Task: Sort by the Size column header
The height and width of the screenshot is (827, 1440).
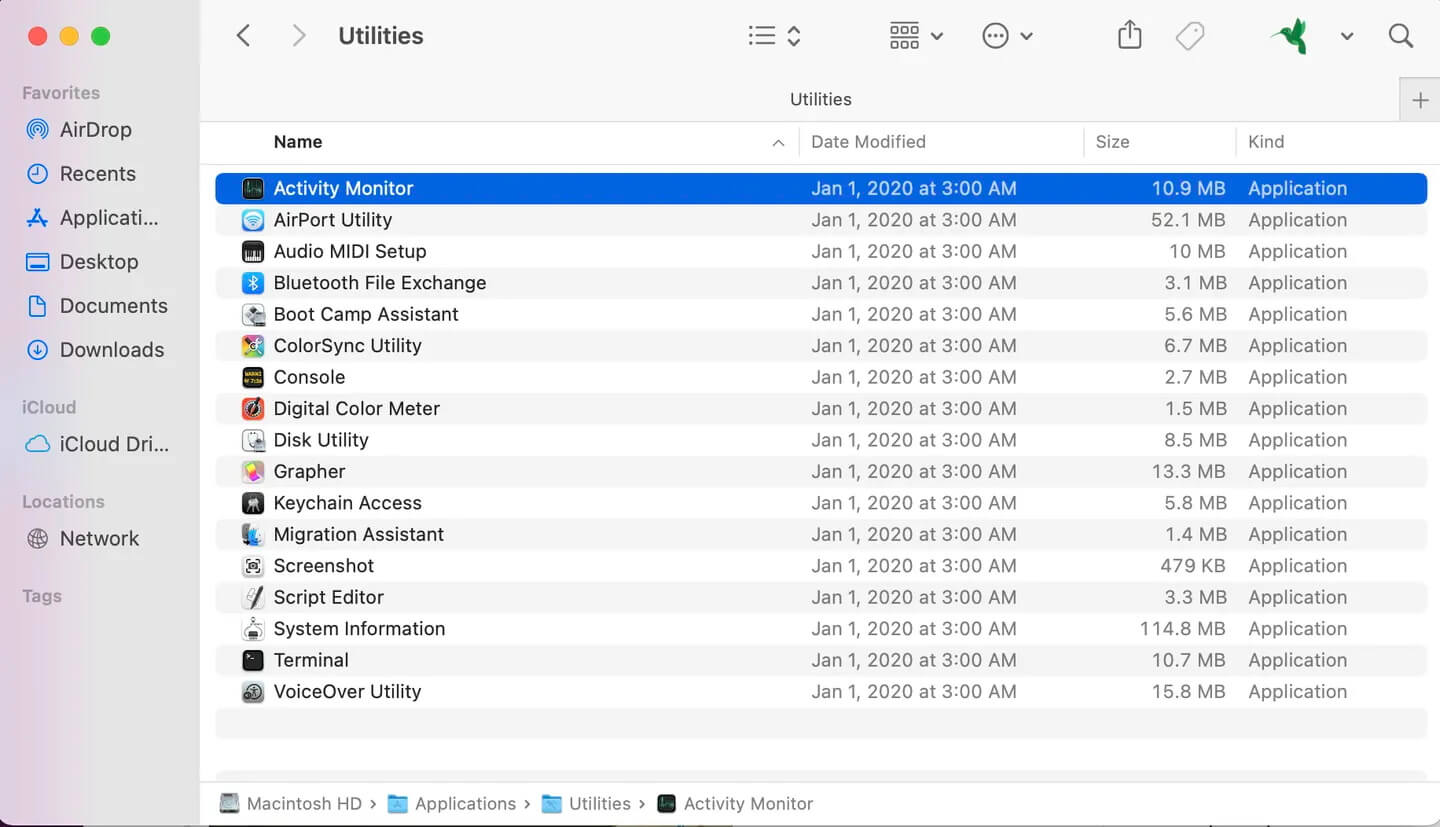Action: tap(1112, 142)
